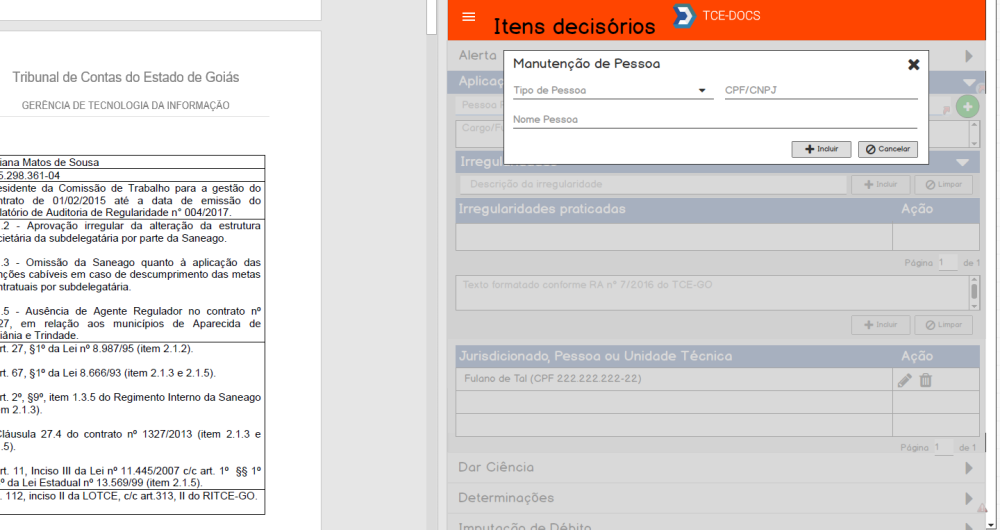Screen dimensions: 1000x530
Task: Click the Texto formatado text area
Action: point(710,292)
